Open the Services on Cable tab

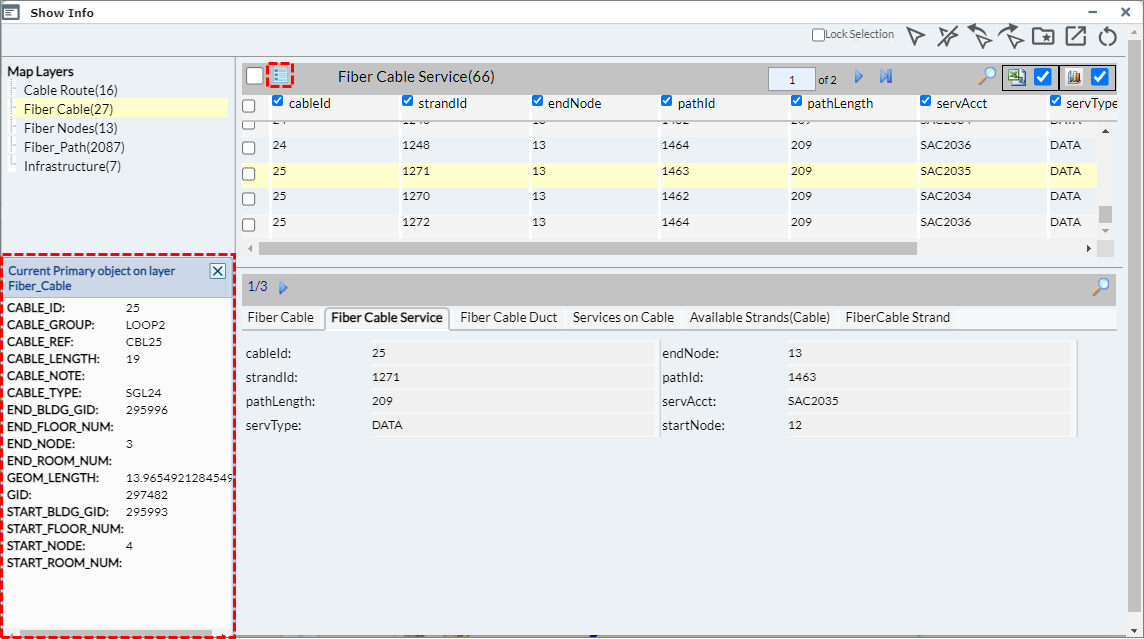623,317
